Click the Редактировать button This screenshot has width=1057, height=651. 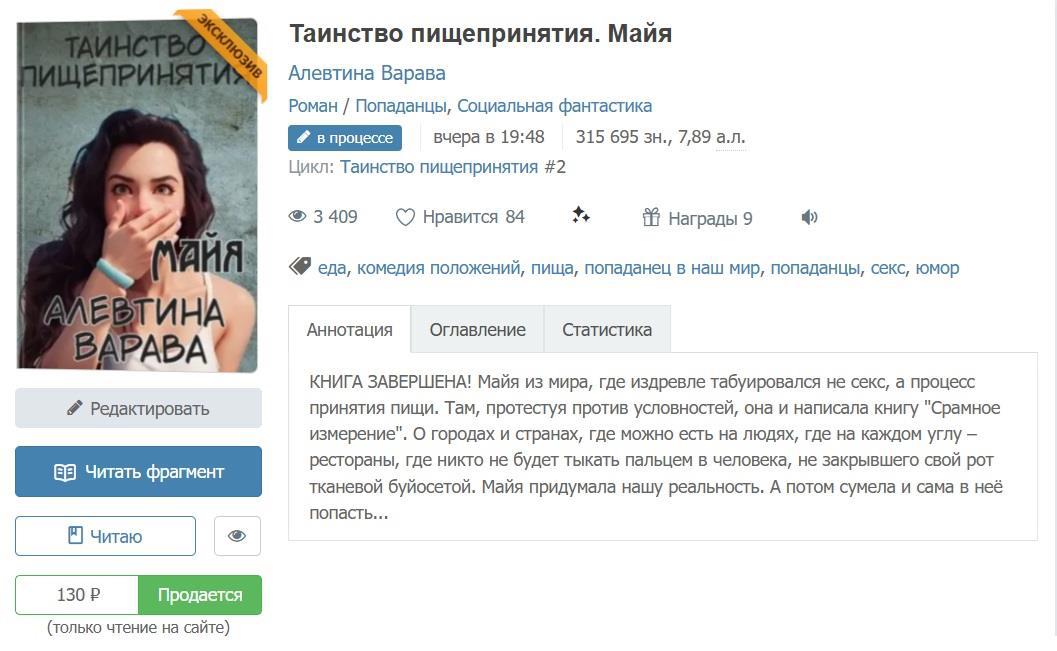coord(138,408)
